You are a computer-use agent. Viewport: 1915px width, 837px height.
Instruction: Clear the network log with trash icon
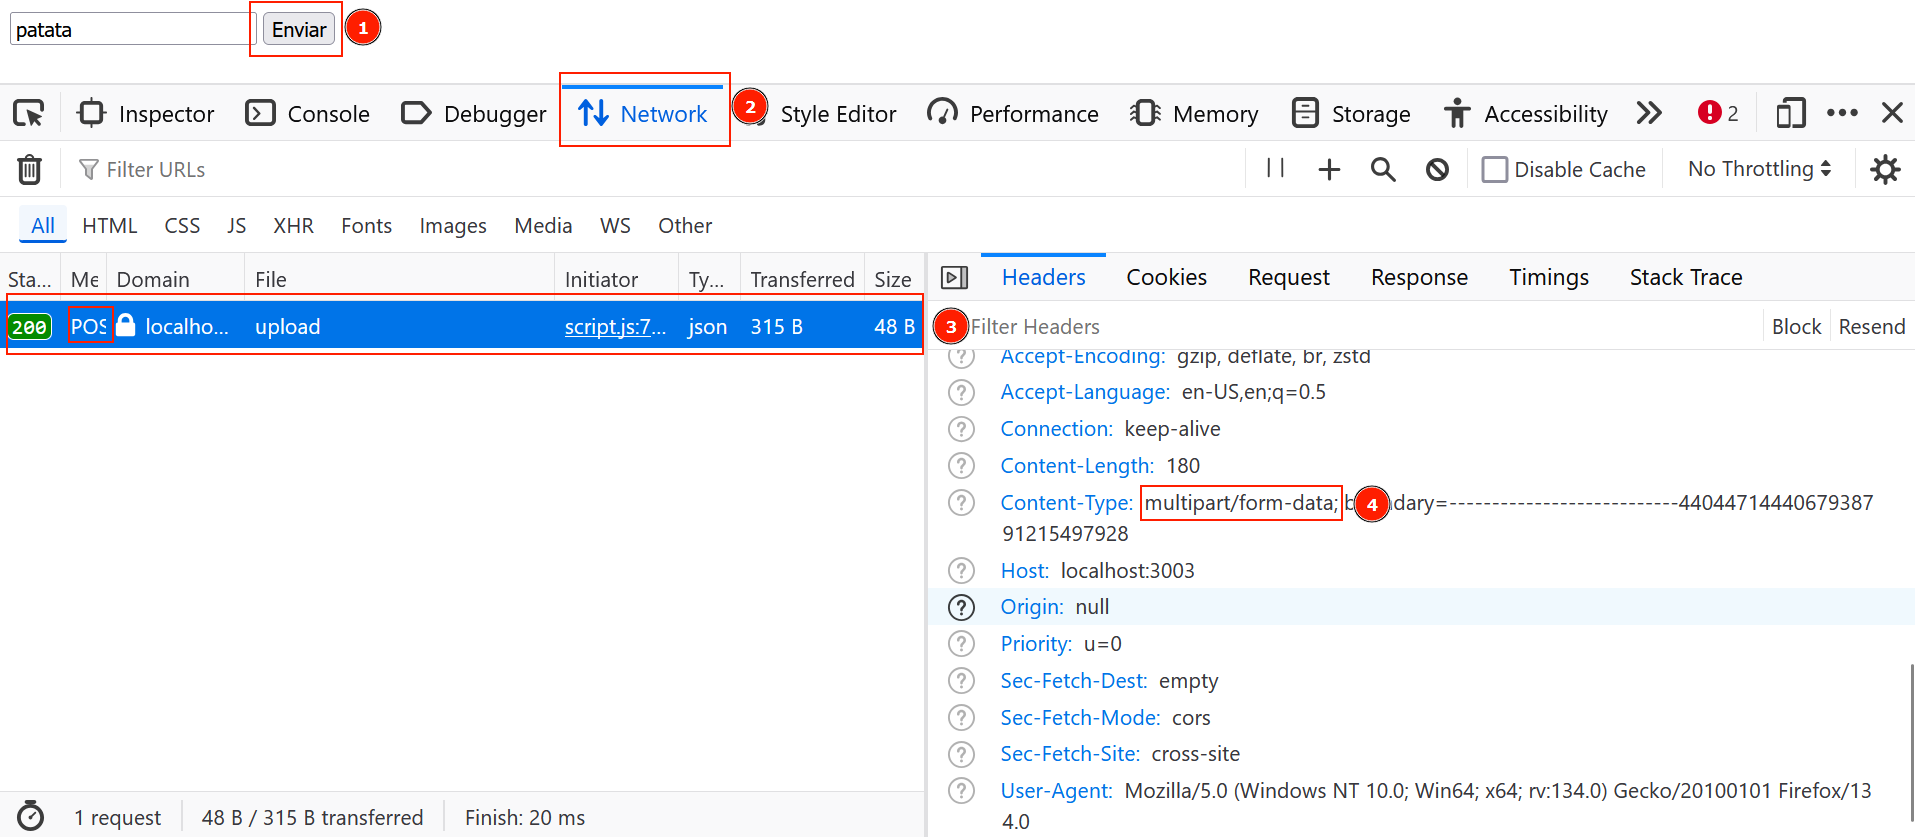click(x=30, y=170)
